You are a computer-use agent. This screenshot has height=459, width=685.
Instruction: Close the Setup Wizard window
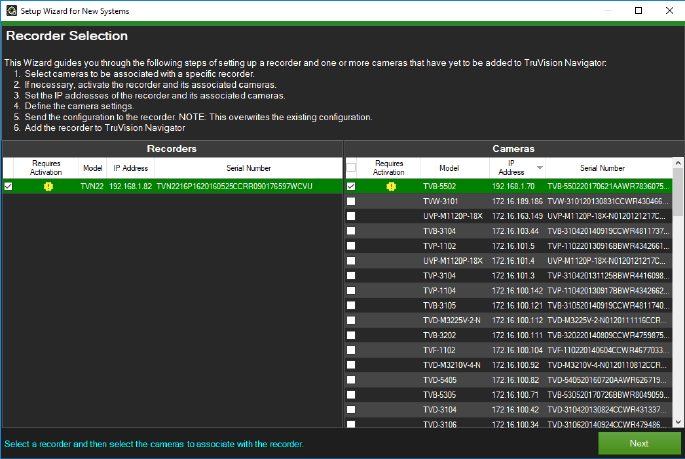(669, 10)
